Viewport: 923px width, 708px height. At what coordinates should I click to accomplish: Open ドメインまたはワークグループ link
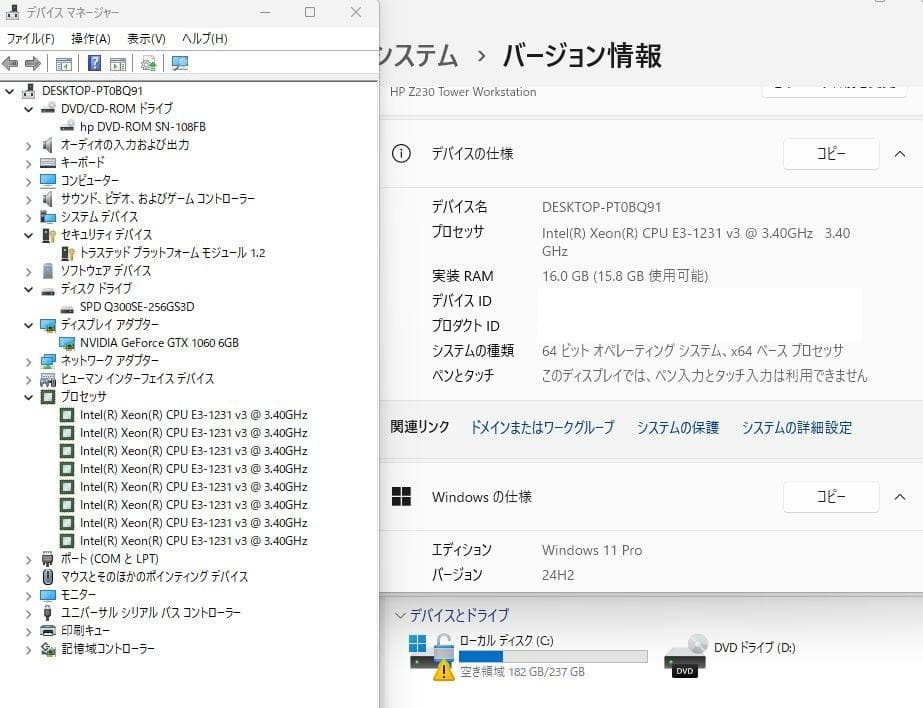click(x=542, y=427)
